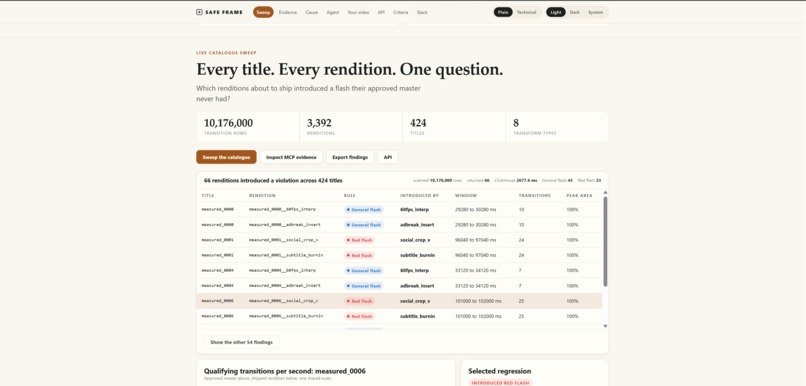The width and height of the screenshot is (806, 386).
Task: Click the 'Red flash 23' summary count
Action: click(589, 180)
